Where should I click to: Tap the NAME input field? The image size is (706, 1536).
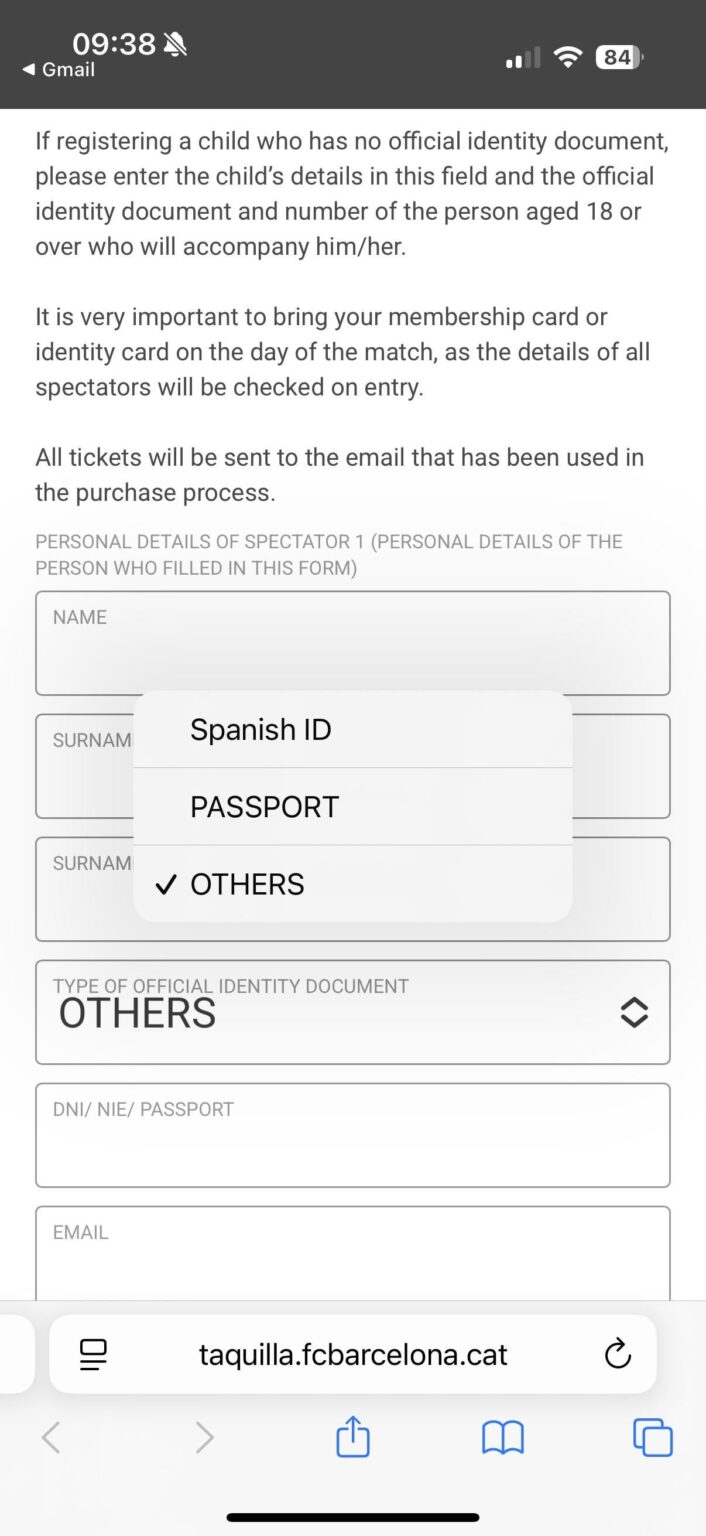click(352, 643)
